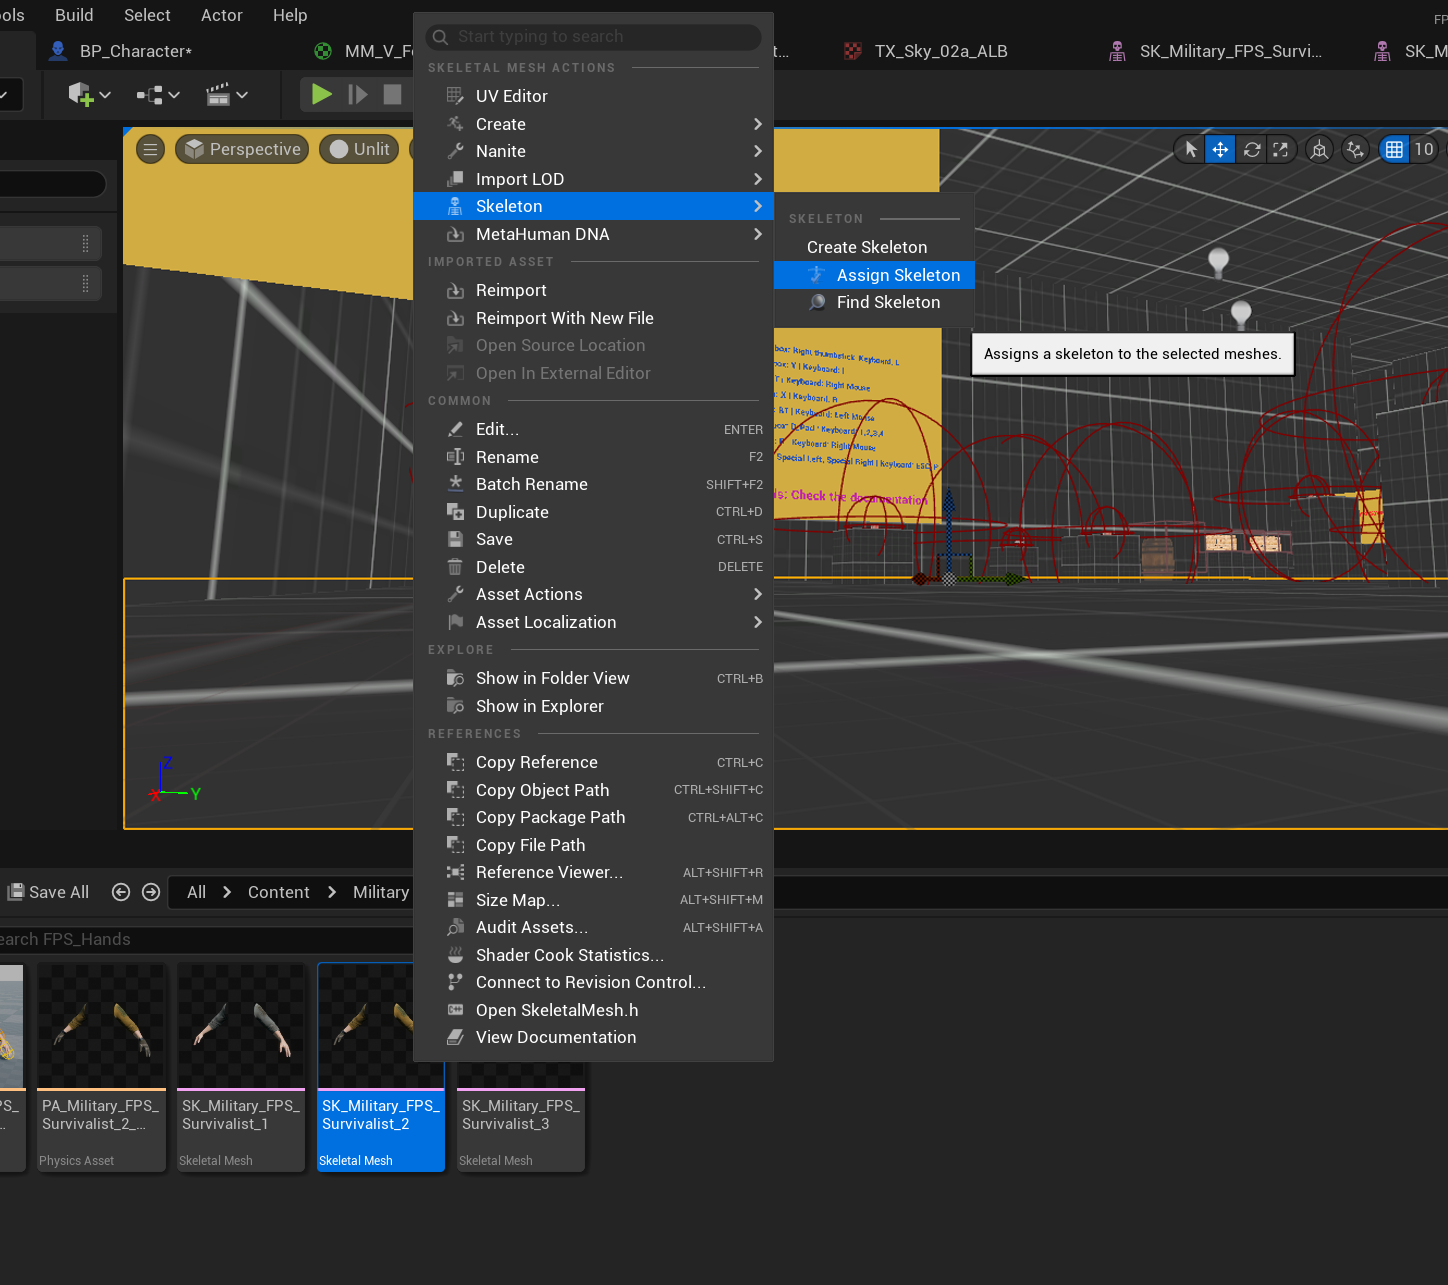Select the rotate gizmo tool

pos(1251,150)
